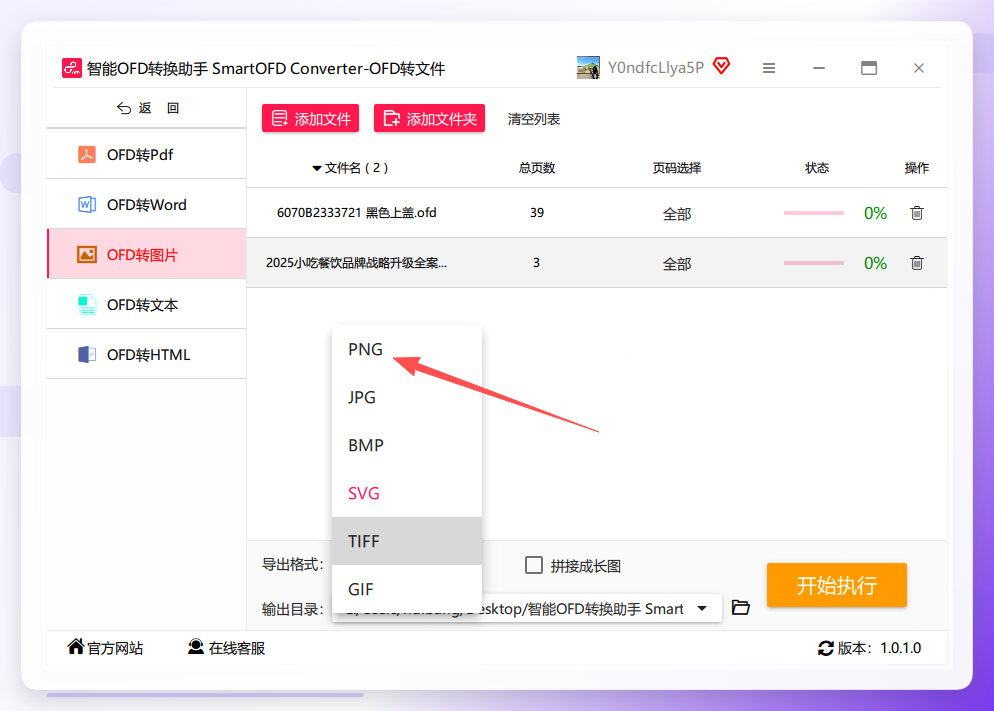Click the 返回 back button
Viewport: 994px width, 711px height.
click(x=148, y=108)
